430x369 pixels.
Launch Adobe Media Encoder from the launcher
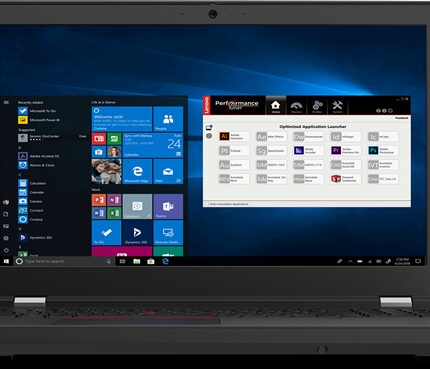[308, 151]
